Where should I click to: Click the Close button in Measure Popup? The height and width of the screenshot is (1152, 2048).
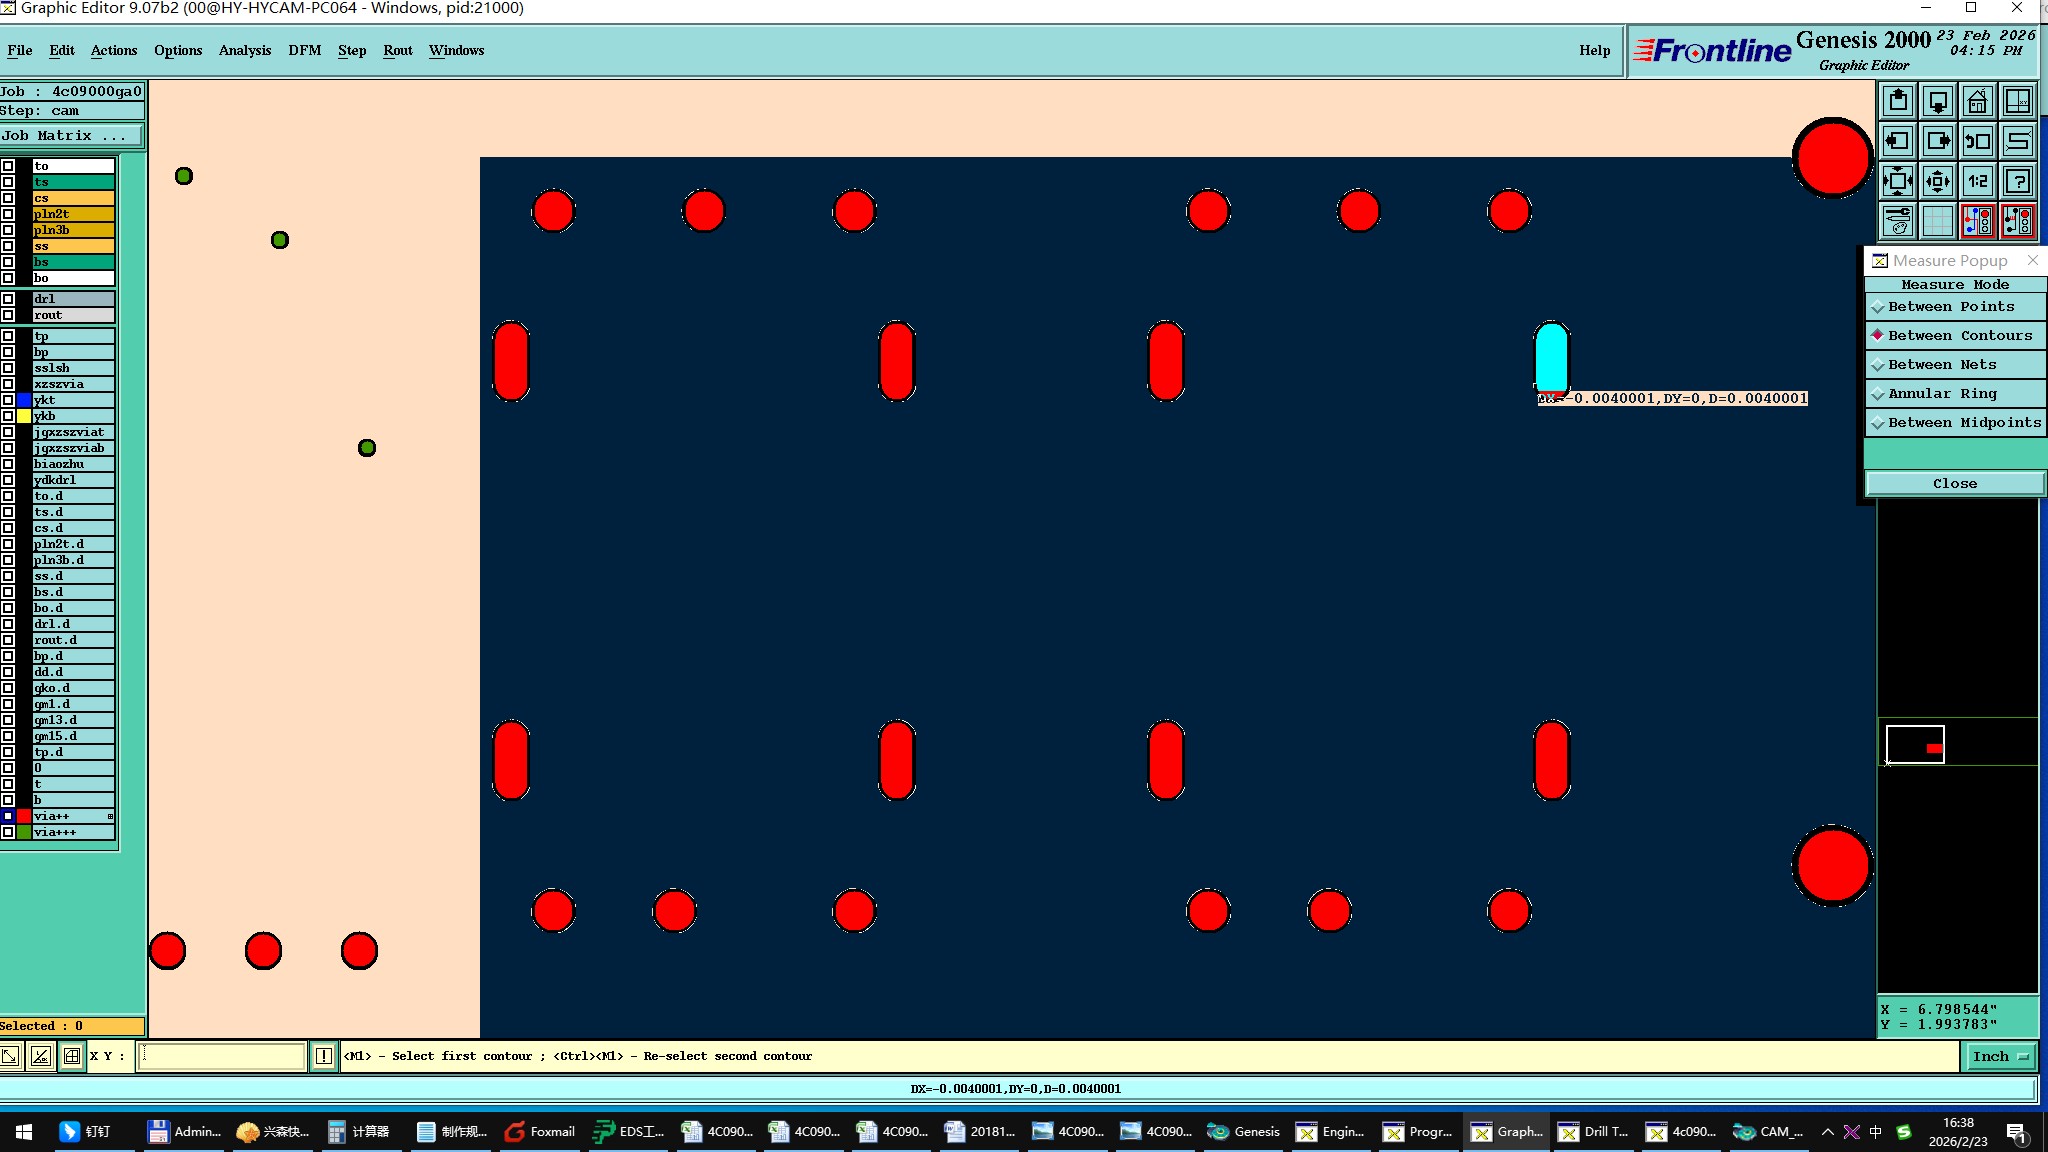1954,484
